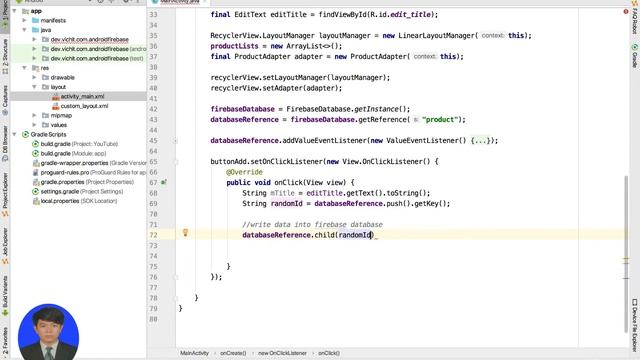Screen dimensions: 640x360
Task: Collapse the layout folder
Action: pyautogui.click(x=34, y=87)
